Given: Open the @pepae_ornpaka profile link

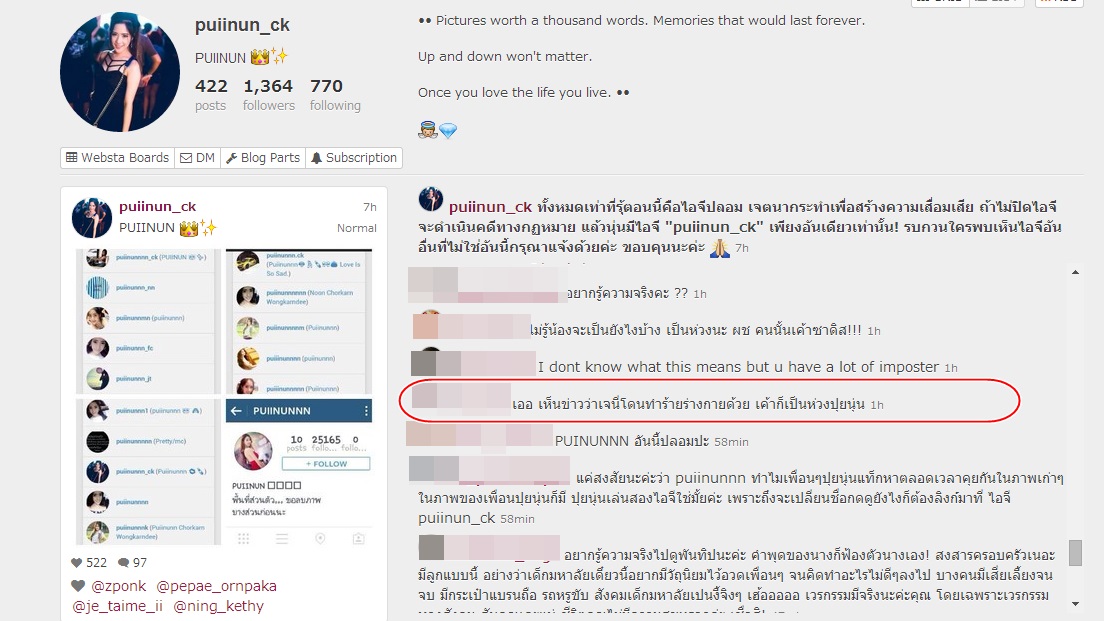Looking at the screenshot, I should click(216, 586).
